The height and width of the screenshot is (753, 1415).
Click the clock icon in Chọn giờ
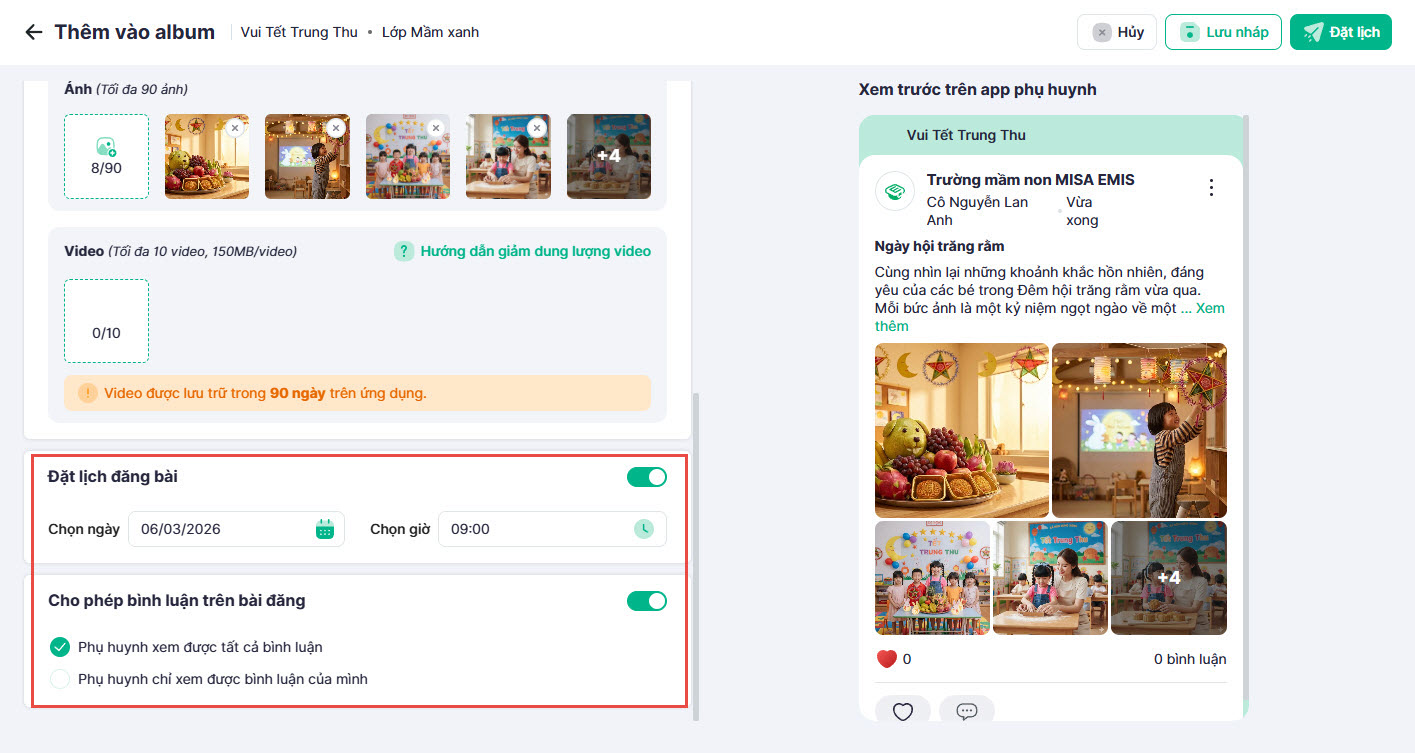(x=645, y=529)
